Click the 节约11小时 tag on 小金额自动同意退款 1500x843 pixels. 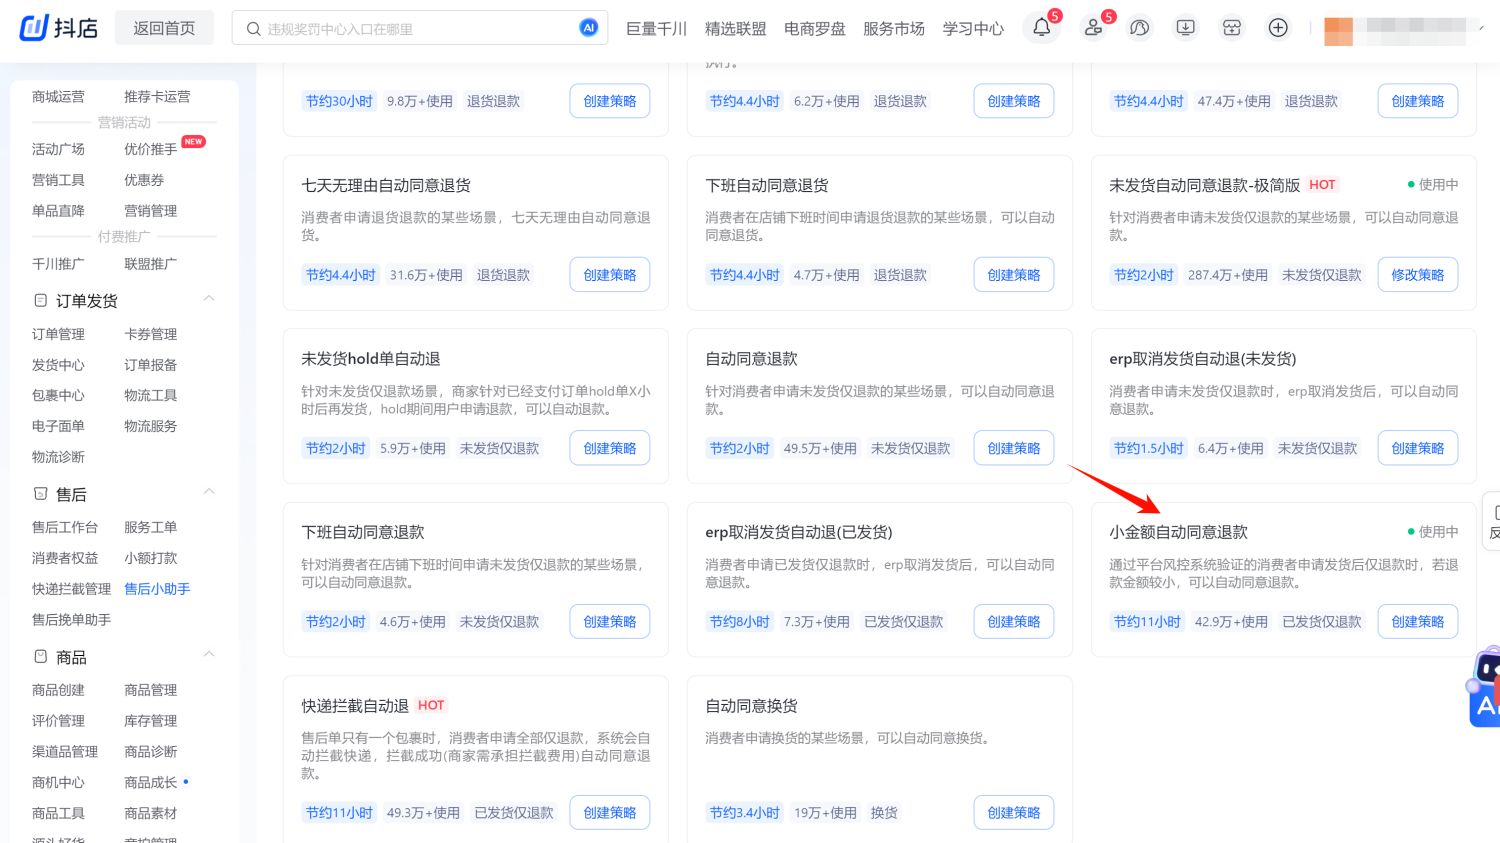point(1147,622)
